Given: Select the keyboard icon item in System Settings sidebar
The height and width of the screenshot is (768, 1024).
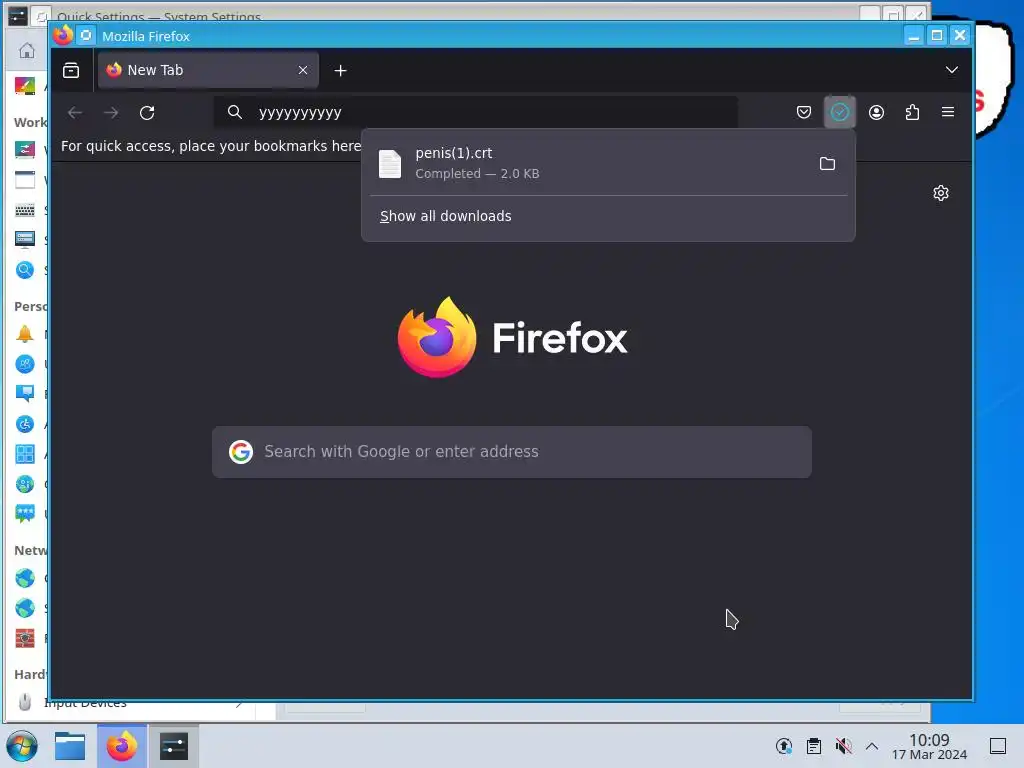Looking at the screenshot, I should (x=25, y=210).
